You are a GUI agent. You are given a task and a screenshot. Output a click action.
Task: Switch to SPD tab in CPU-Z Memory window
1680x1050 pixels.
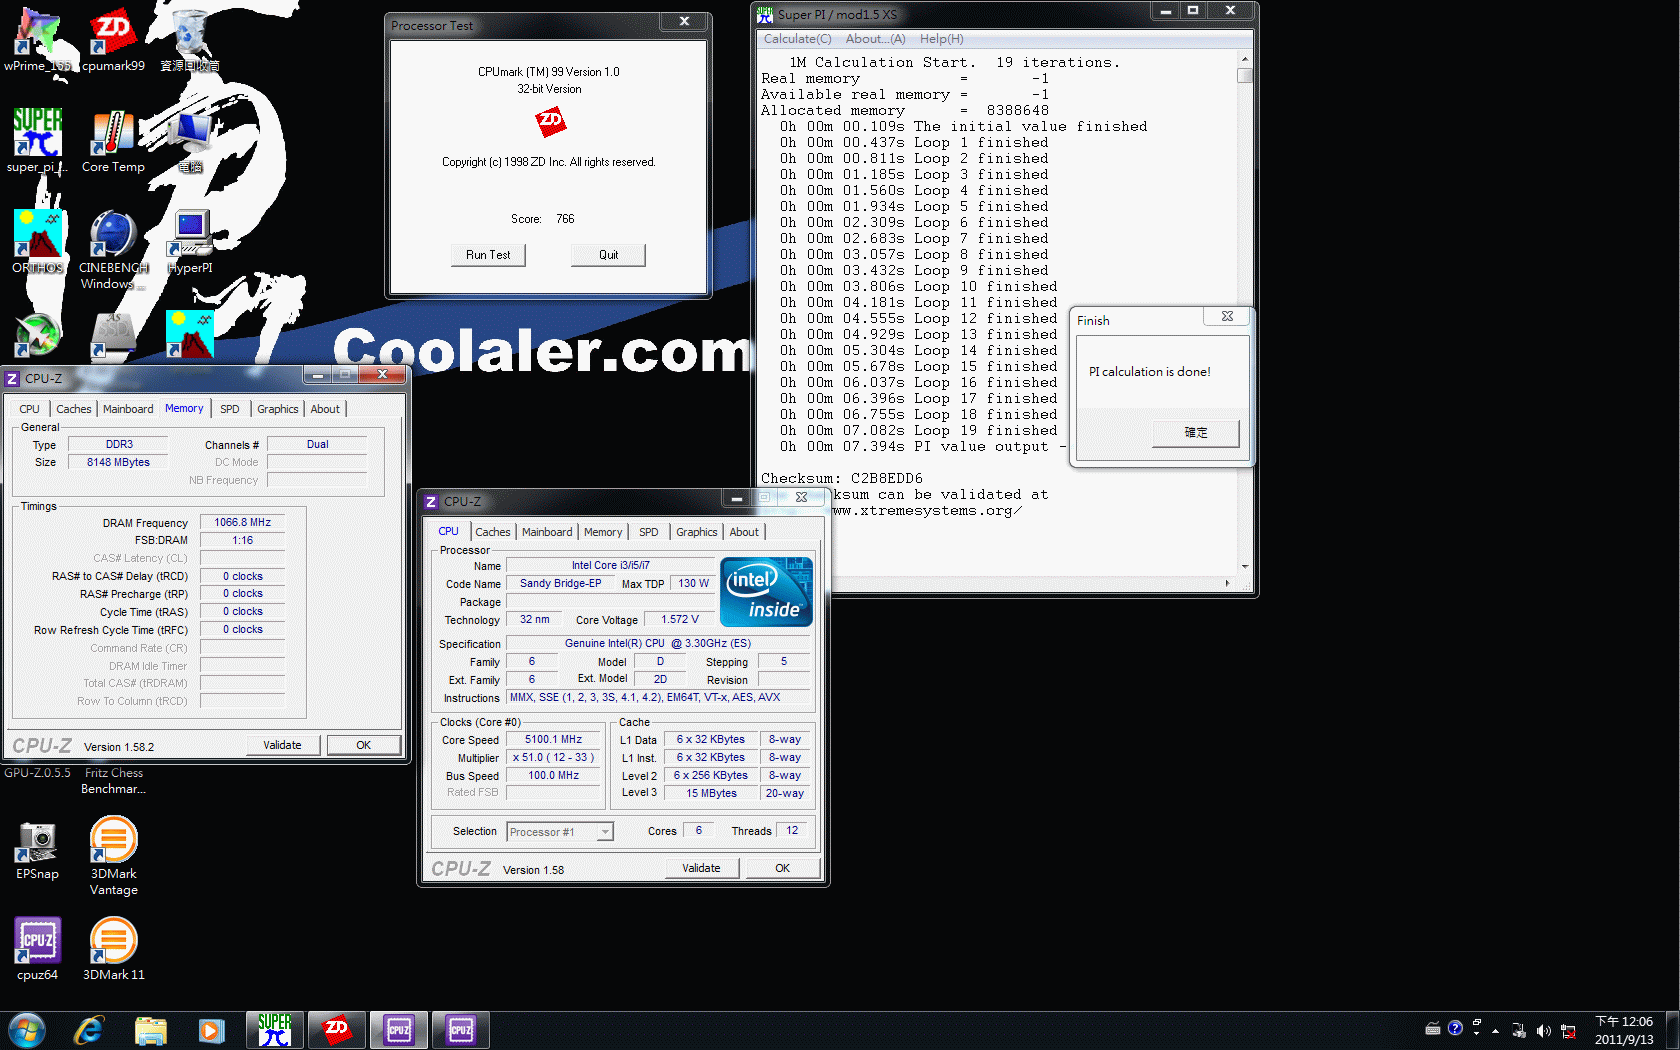(230, 409)
